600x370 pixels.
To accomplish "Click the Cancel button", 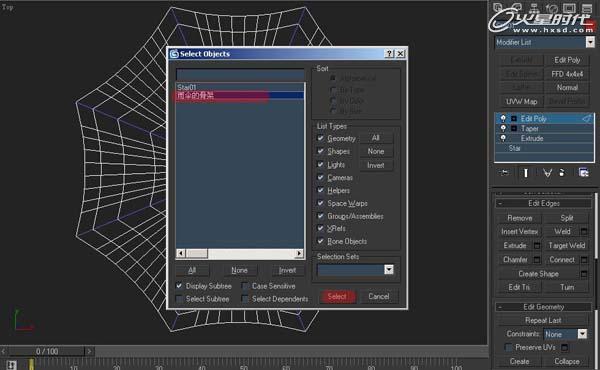I will coord(379,297).
